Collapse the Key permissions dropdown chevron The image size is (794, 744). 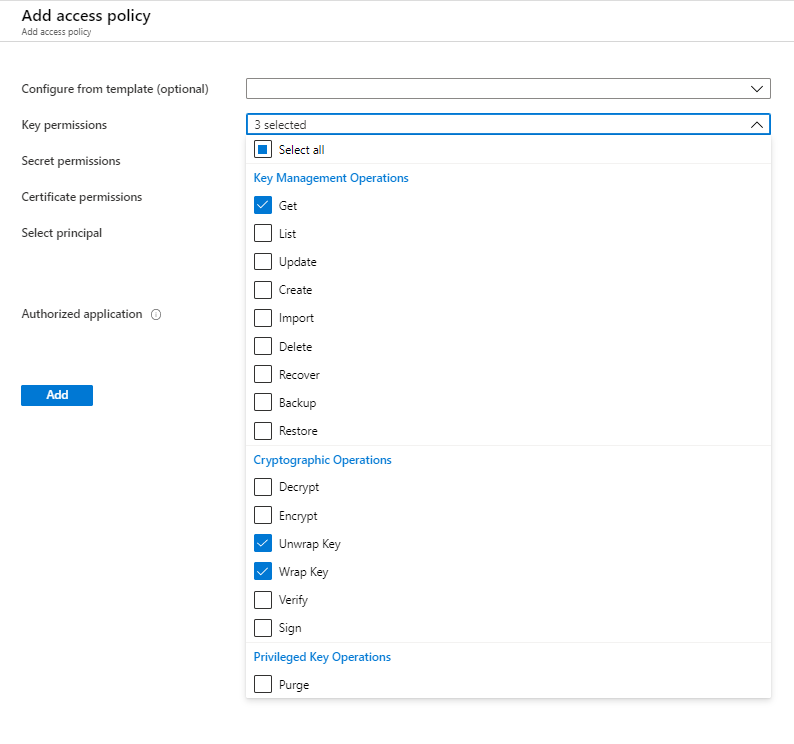(x=757, y=125)
